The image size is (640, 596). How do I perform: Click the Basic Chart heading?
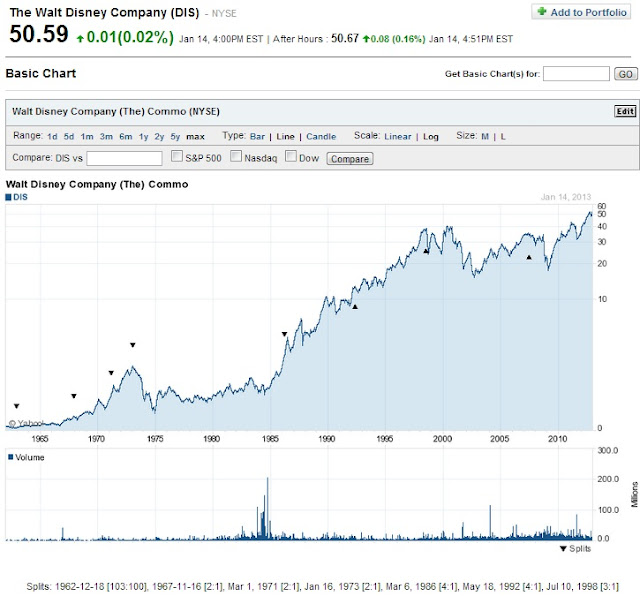[x=41, y=73]
